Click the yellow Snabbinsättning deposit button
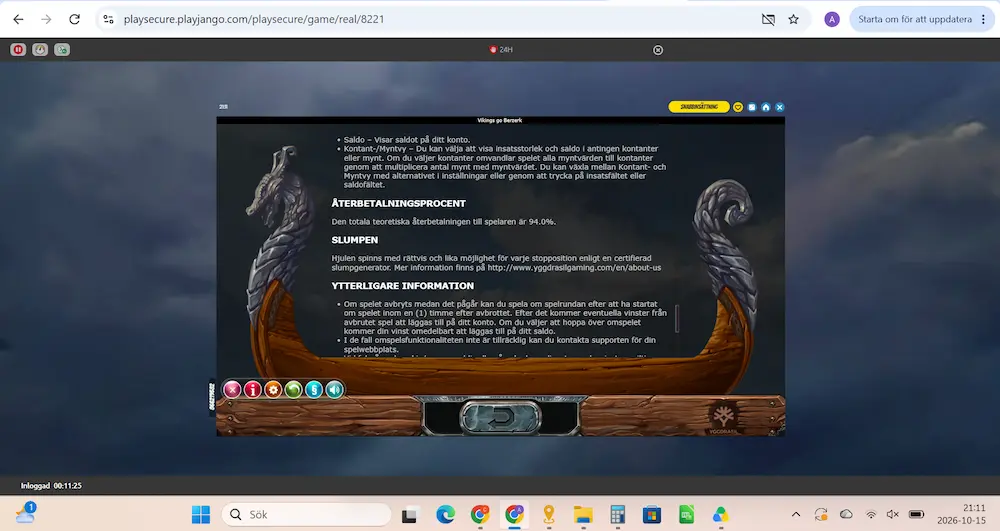Viewport: 1000px width, 531px height. coord(699,107)
